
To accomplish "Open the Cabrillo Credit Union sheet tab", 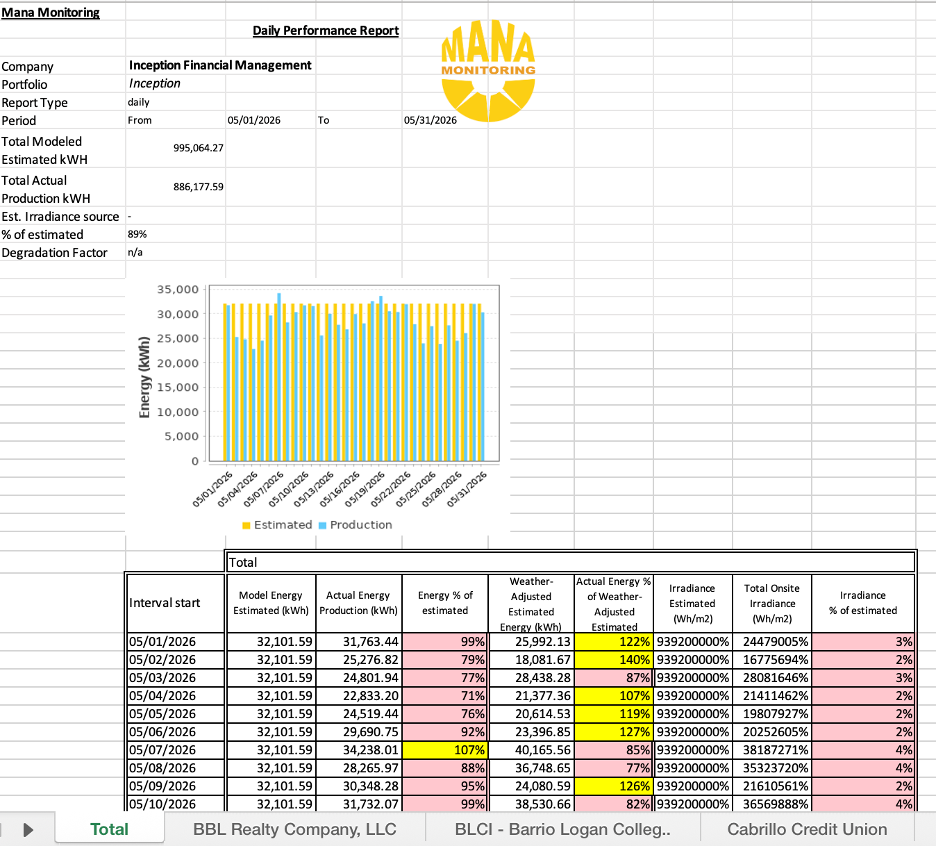I will (x=807, y=829).
